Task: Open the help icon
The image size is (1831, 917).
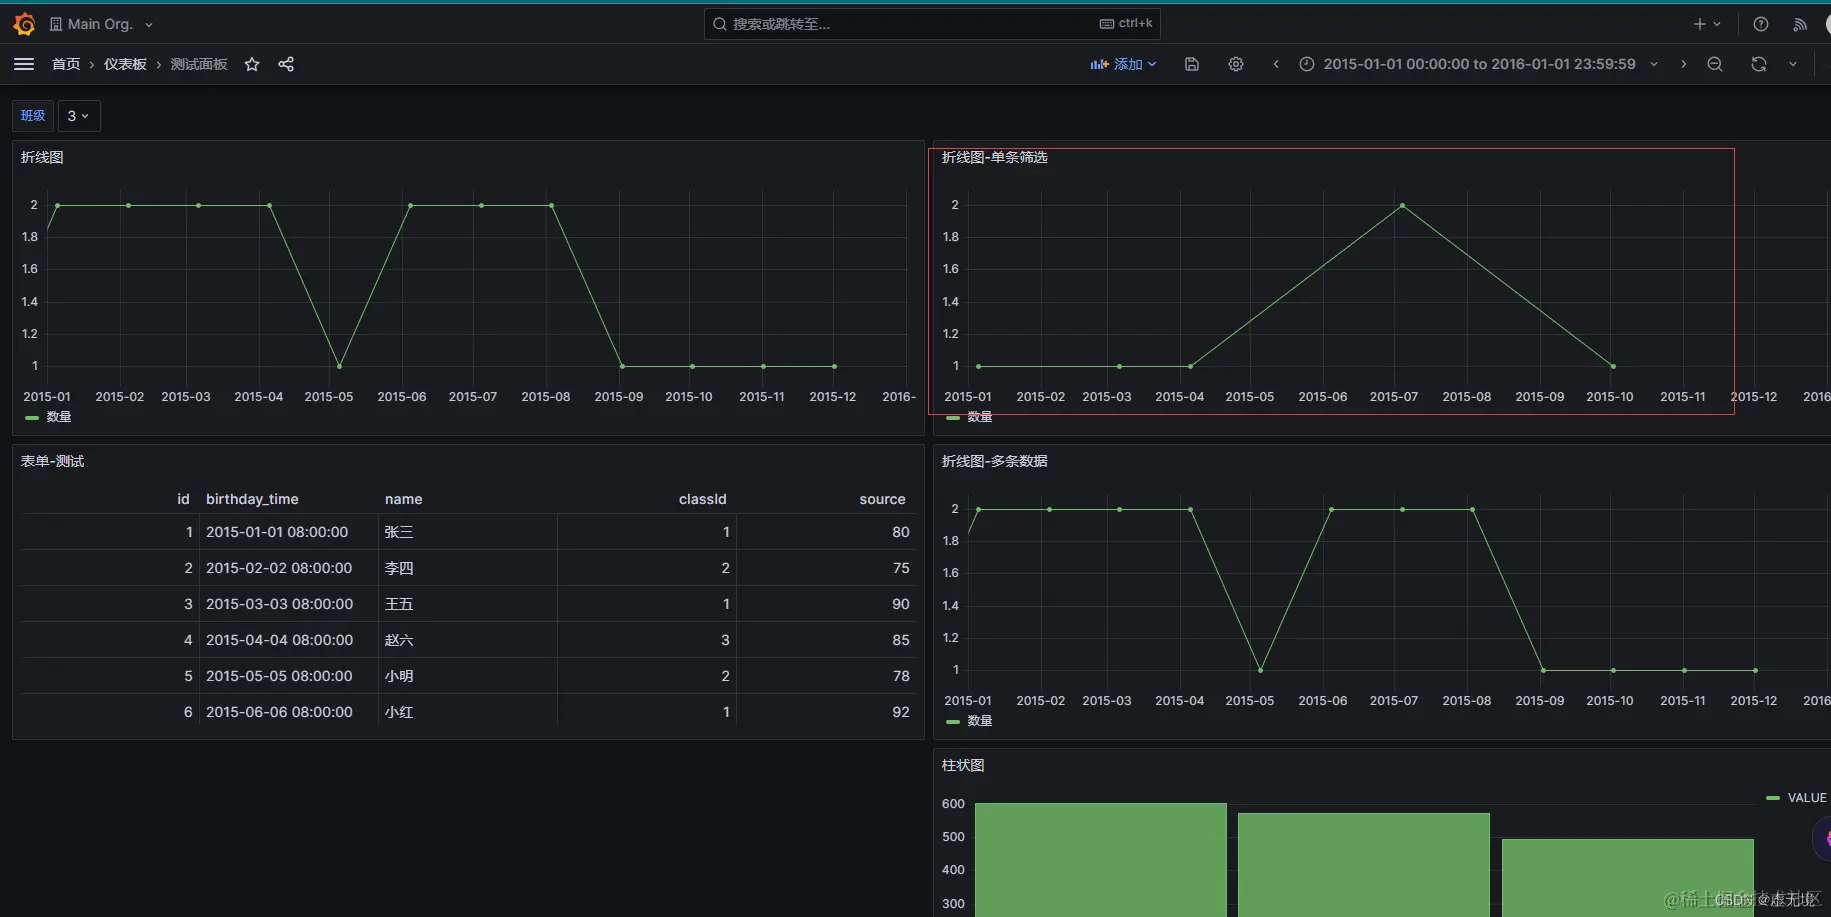Action: coord(1761,24)
